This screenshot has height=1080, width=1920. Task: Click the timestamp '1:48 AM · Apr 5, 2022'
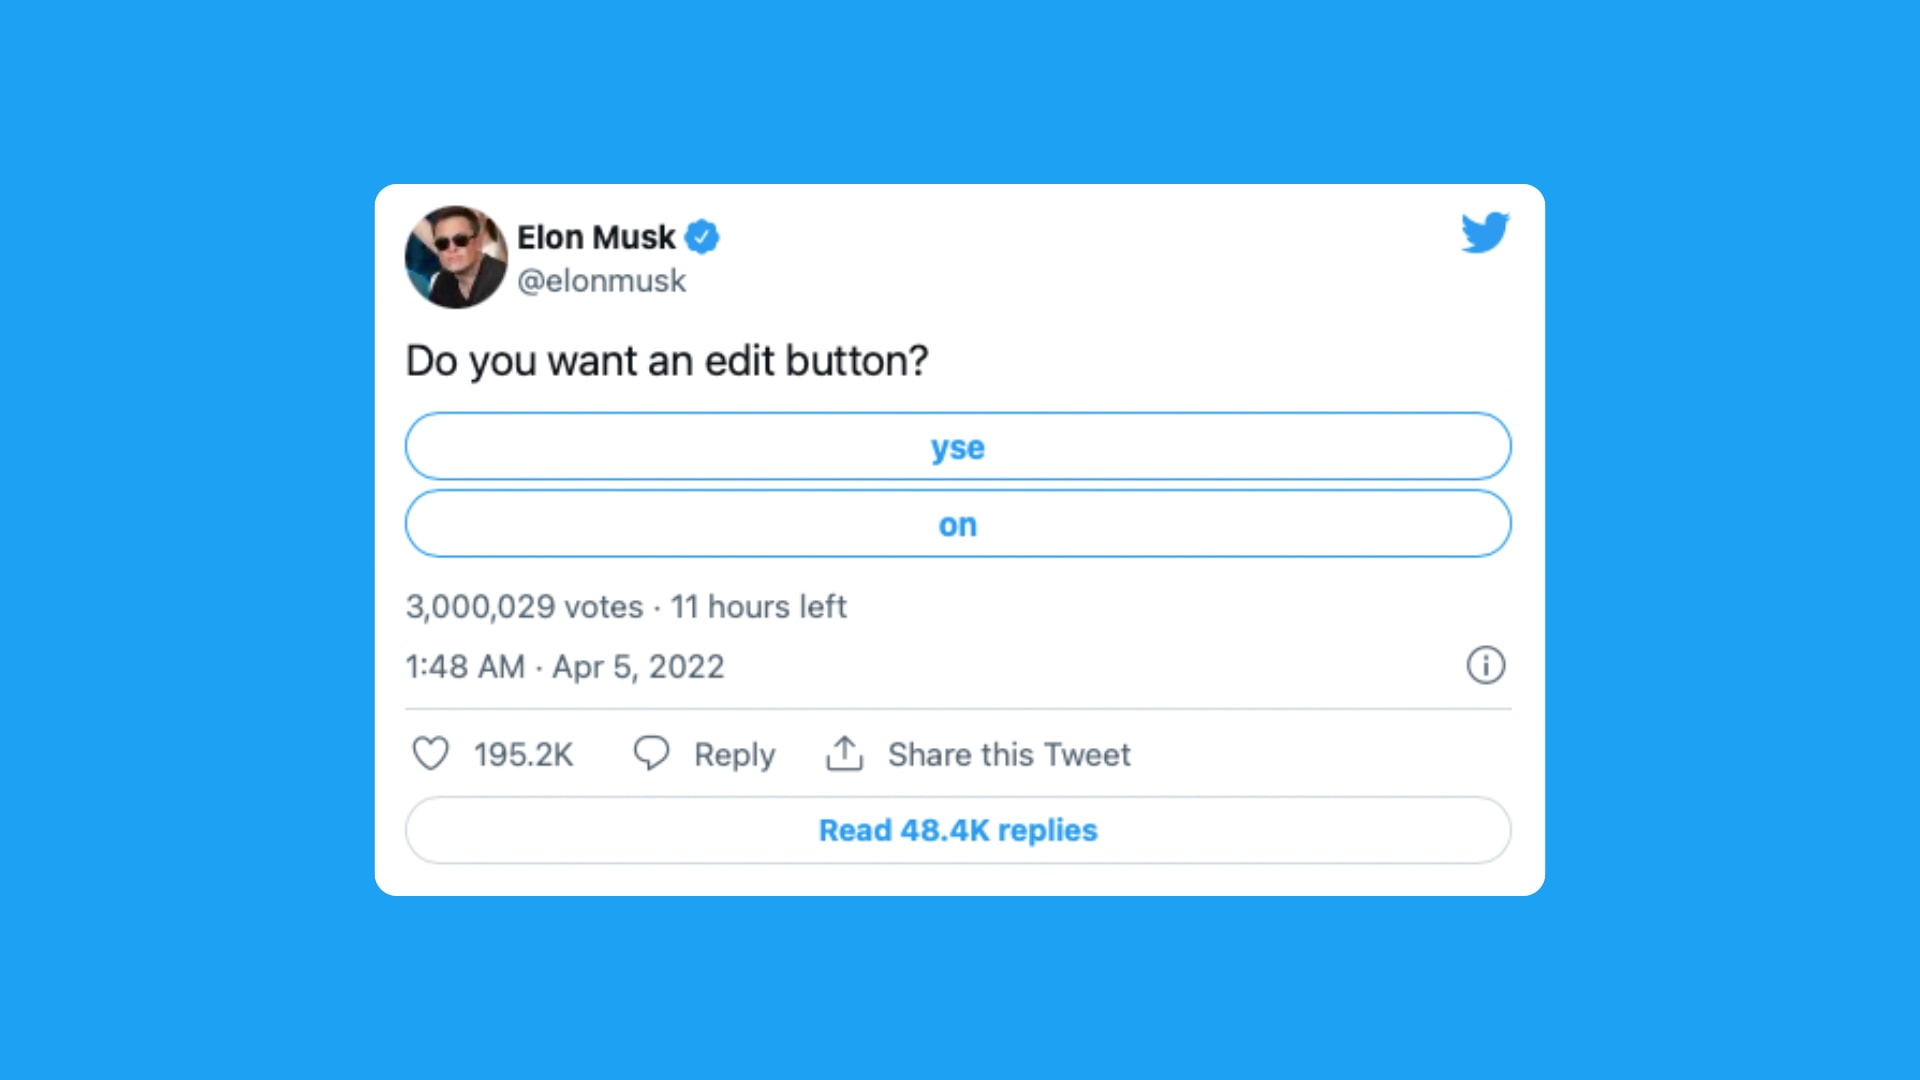point(565,666)
